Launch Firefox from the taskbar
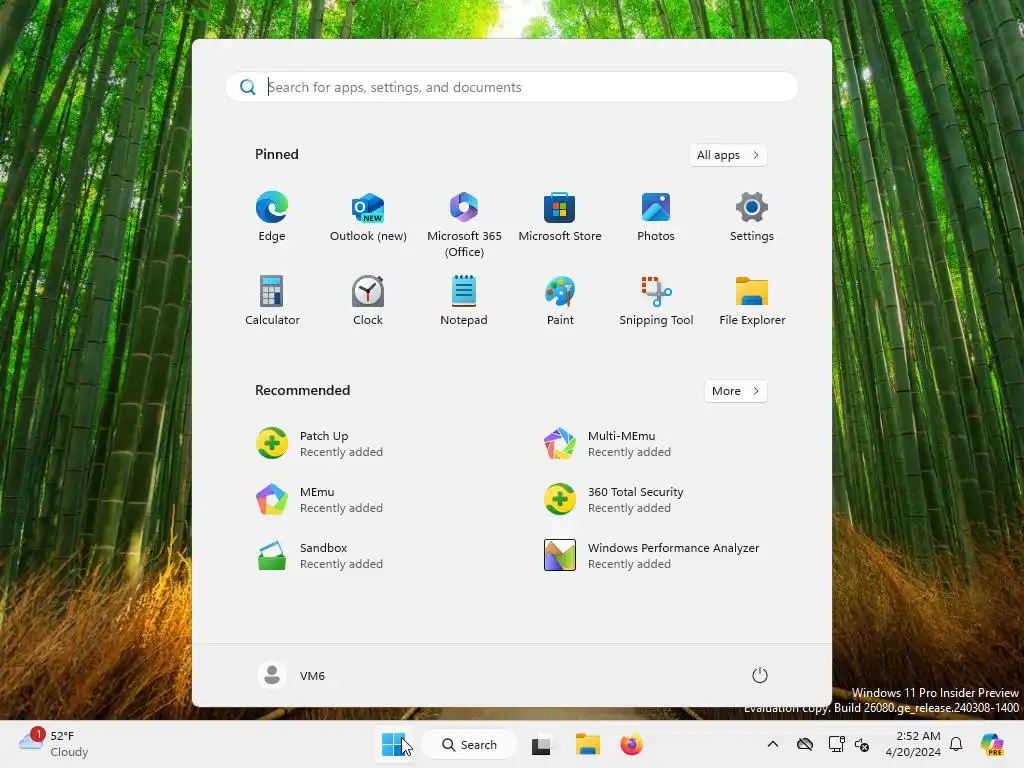This screenshot has width=1024, height=768. click(632, 744)
